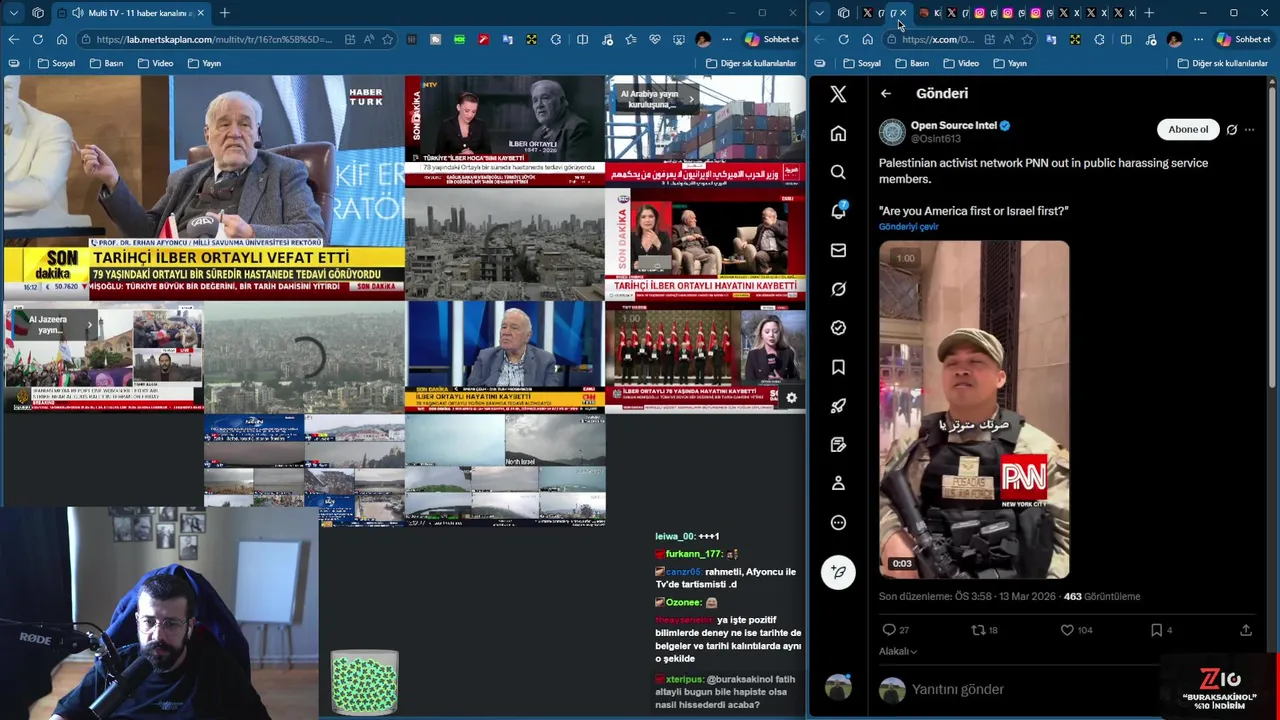The image size is (1280, 720).
Task: Add Multi TV page to favorites star
Action: tap(387, 39)
